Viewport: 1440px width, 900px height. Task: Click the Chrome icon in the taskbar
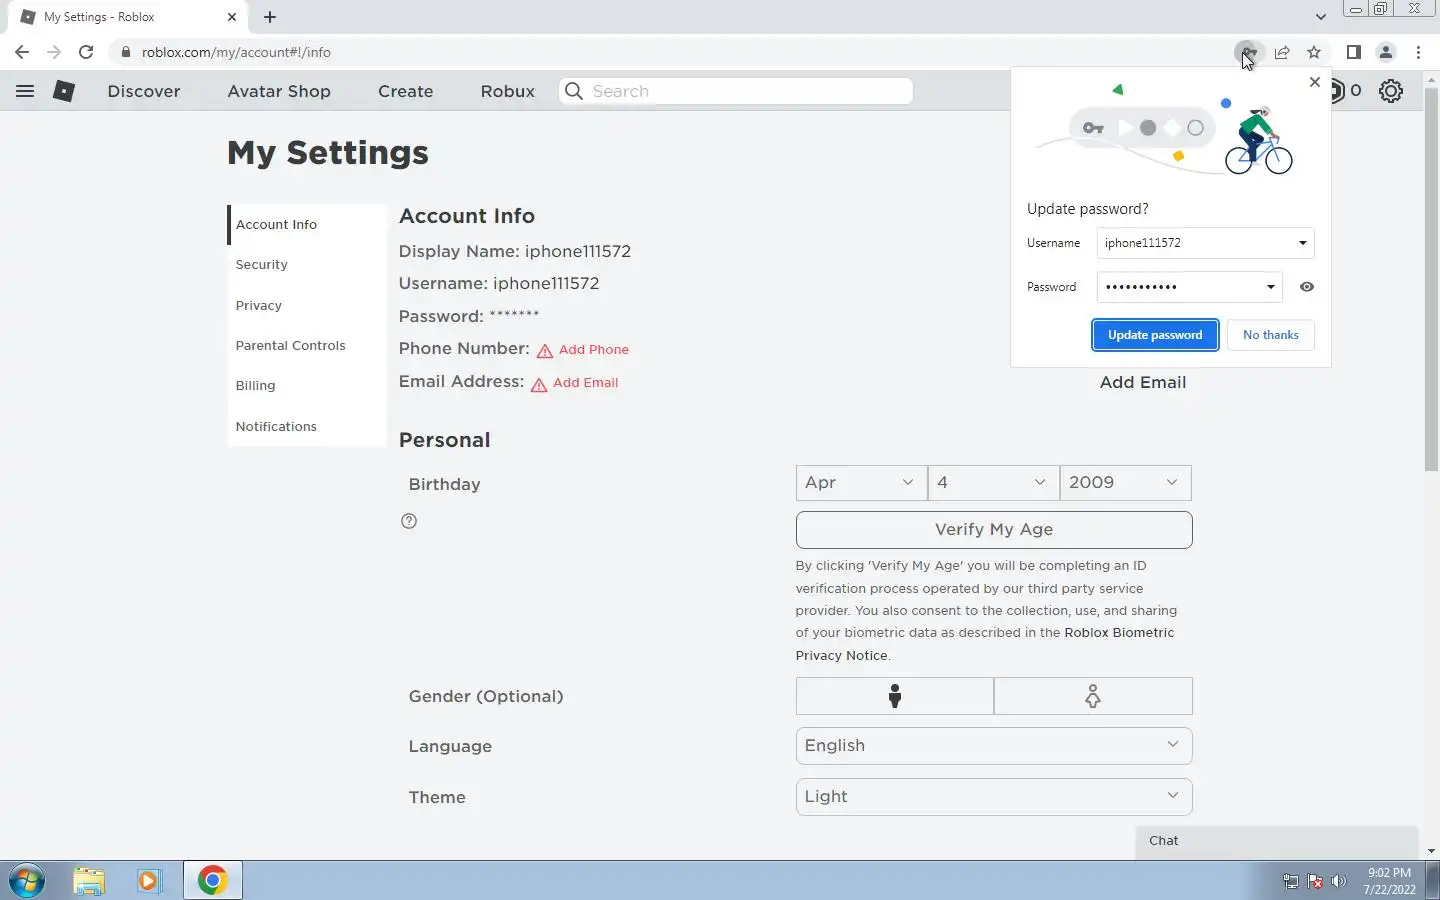[x=212, y=881]
